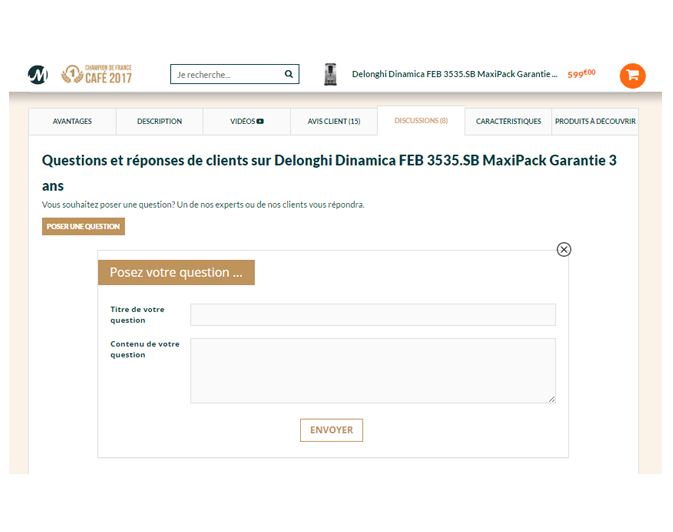
Task: Click the Envoyer submit button
Action: point(331,430)
